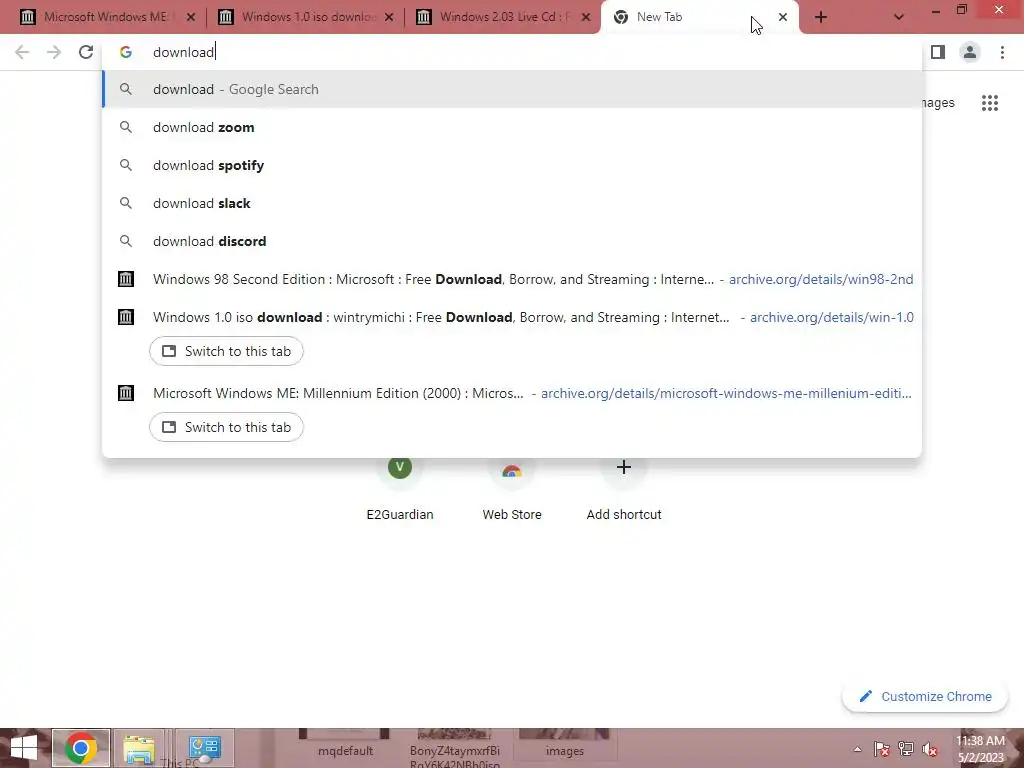The height and width of the screenshot is (768, 1024).
Task: Click the browser forward arrow
Action: pos(54,52)
